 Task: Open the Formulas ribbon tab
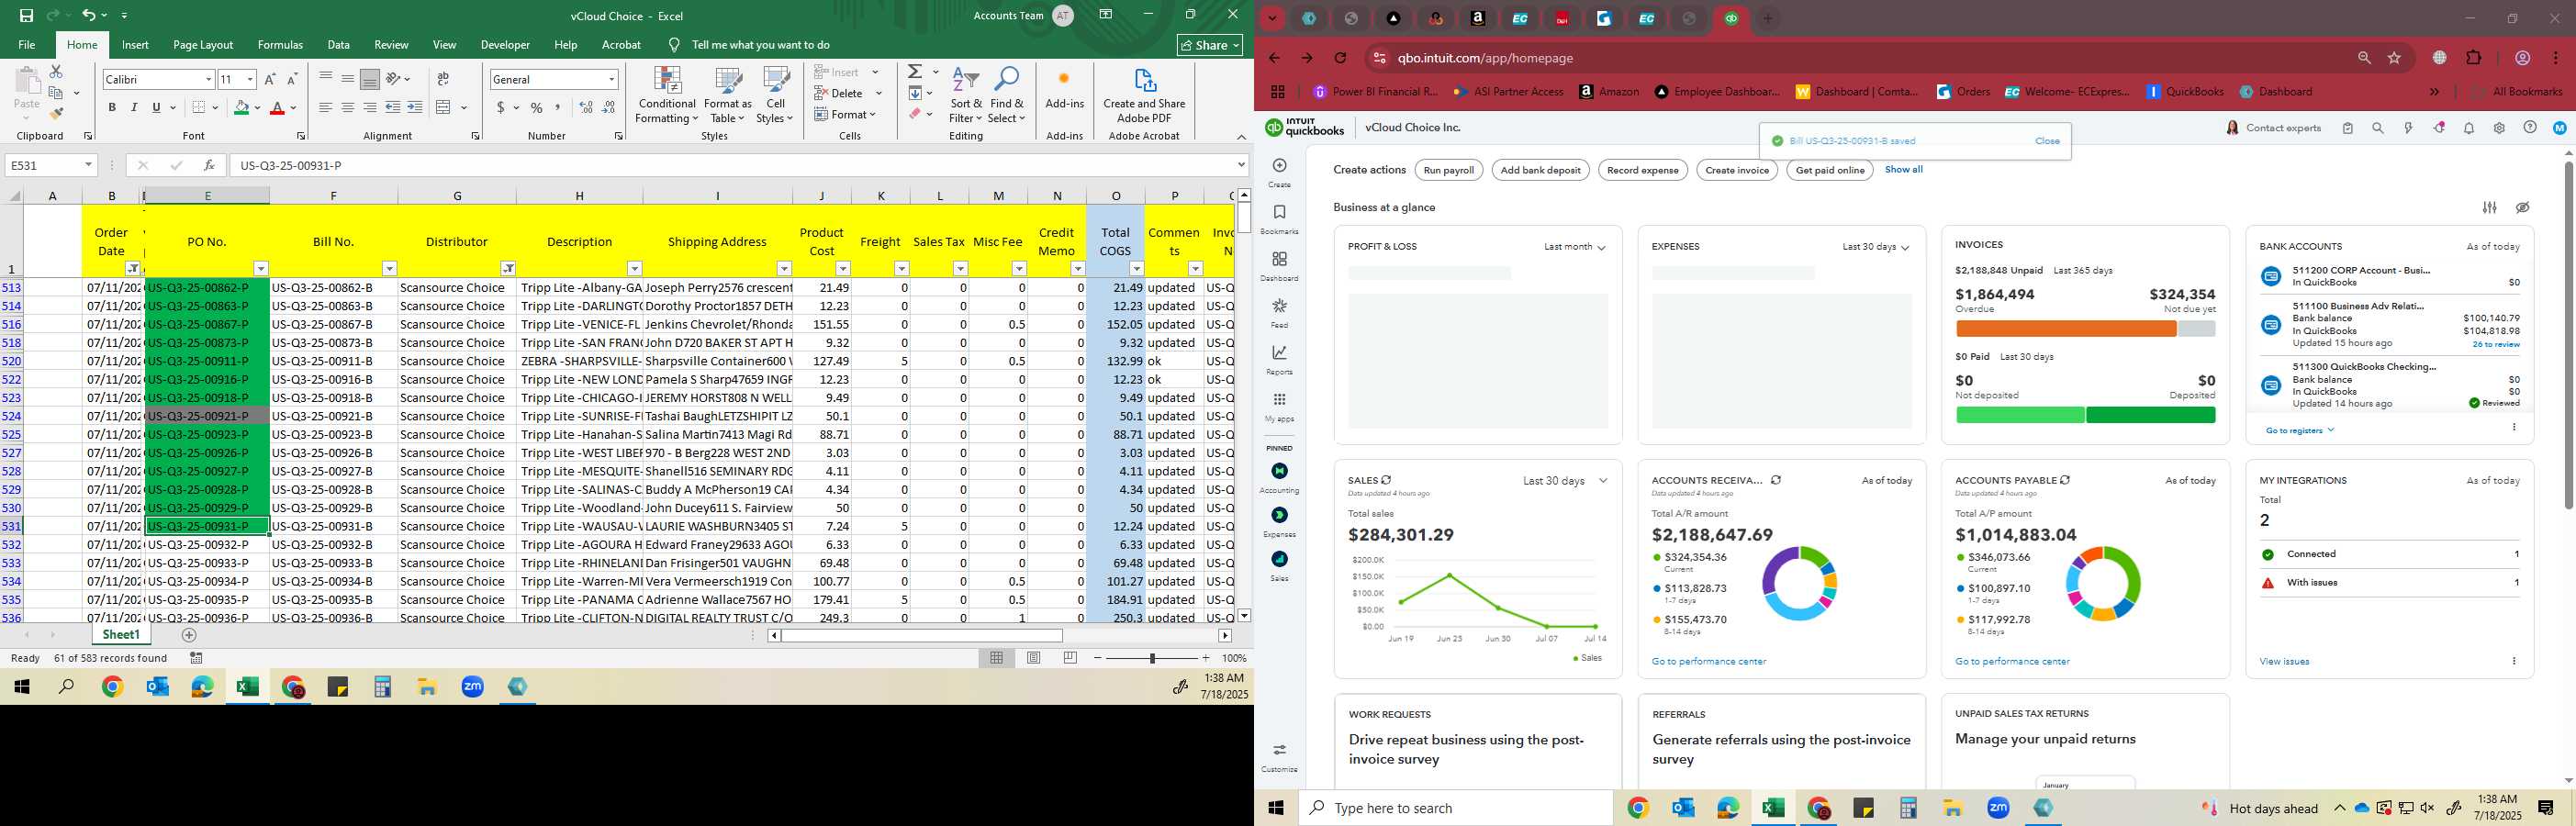click(x=280, y=45)
